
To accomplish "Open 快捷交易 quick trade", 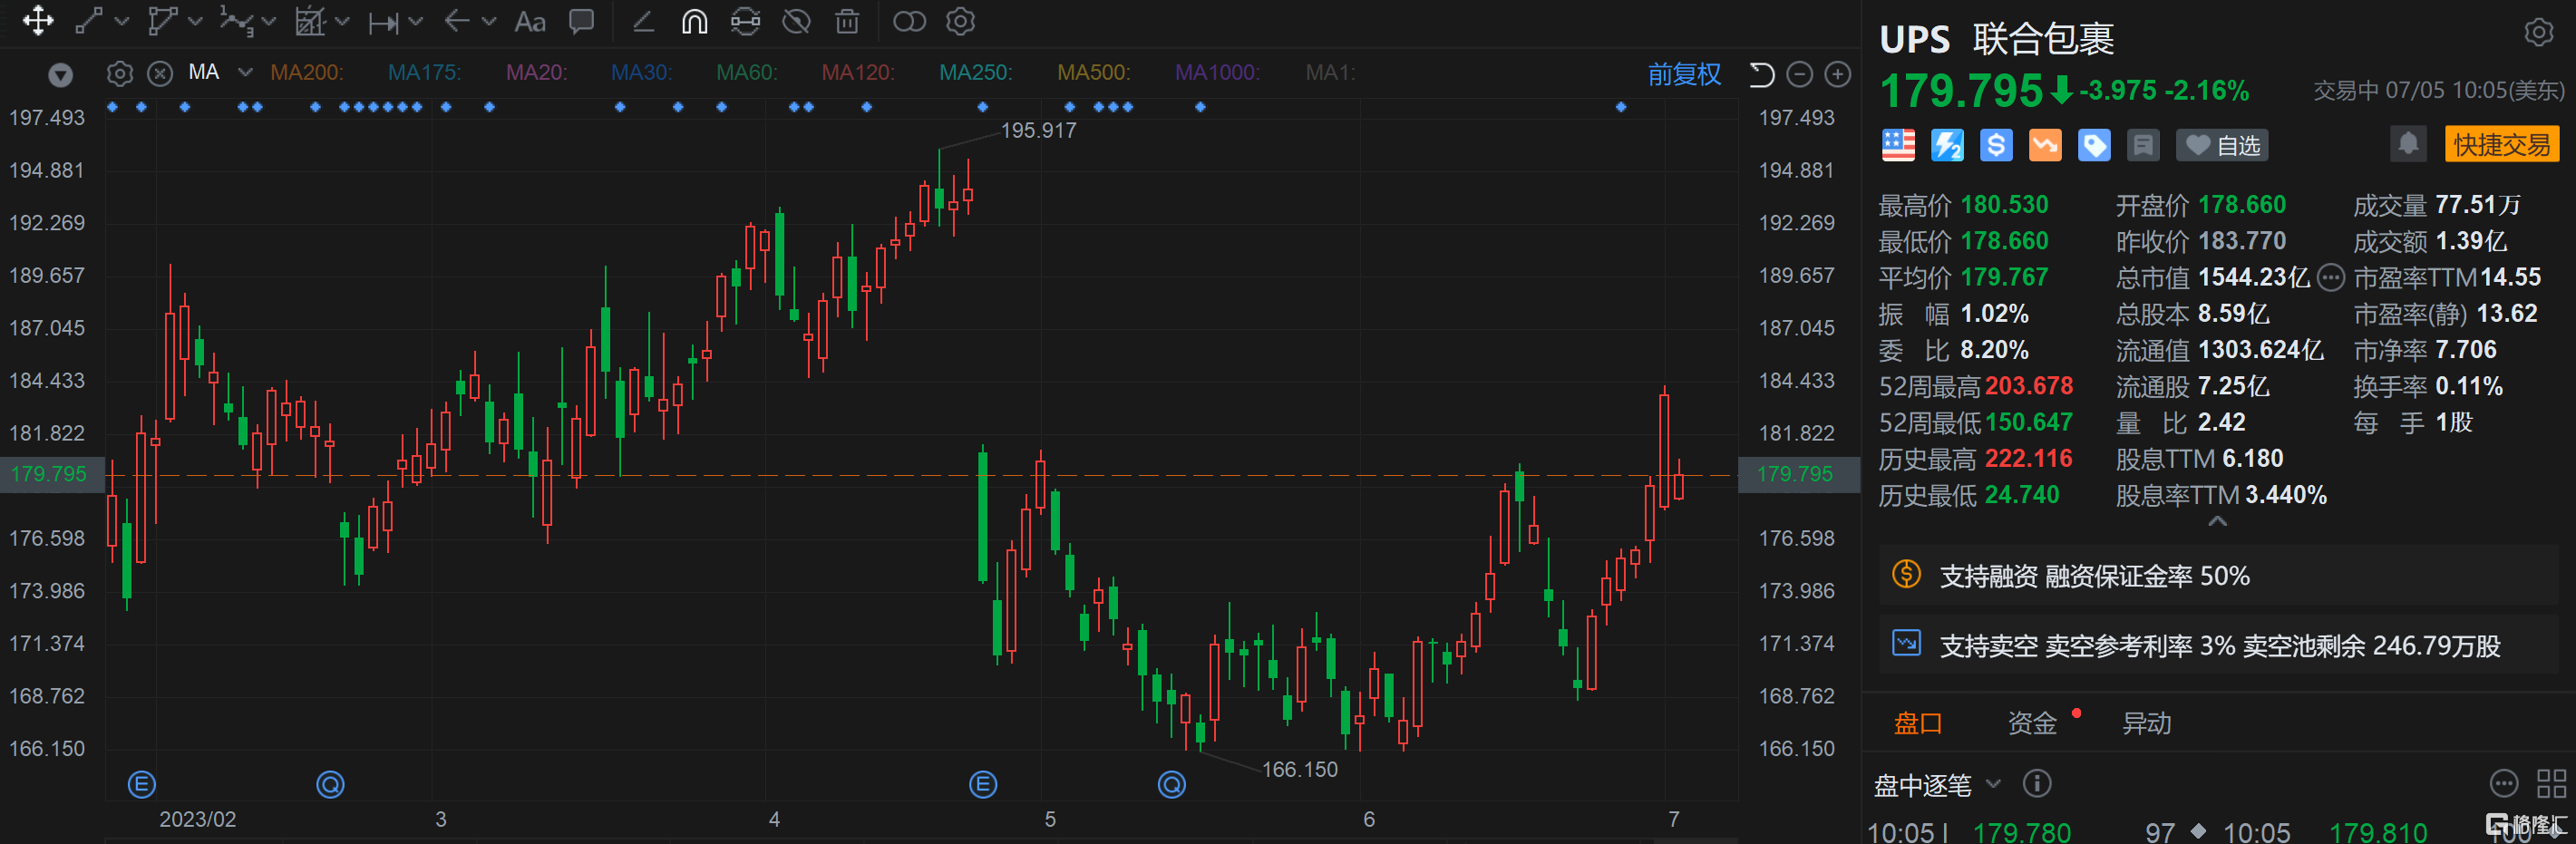I will click(2502, 144).
